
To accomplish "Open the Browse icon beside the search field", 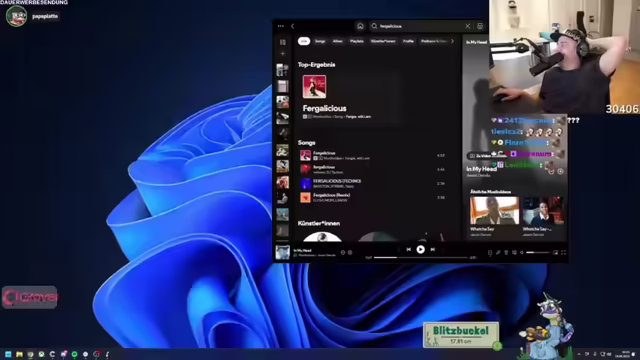I will coord(480,26).
